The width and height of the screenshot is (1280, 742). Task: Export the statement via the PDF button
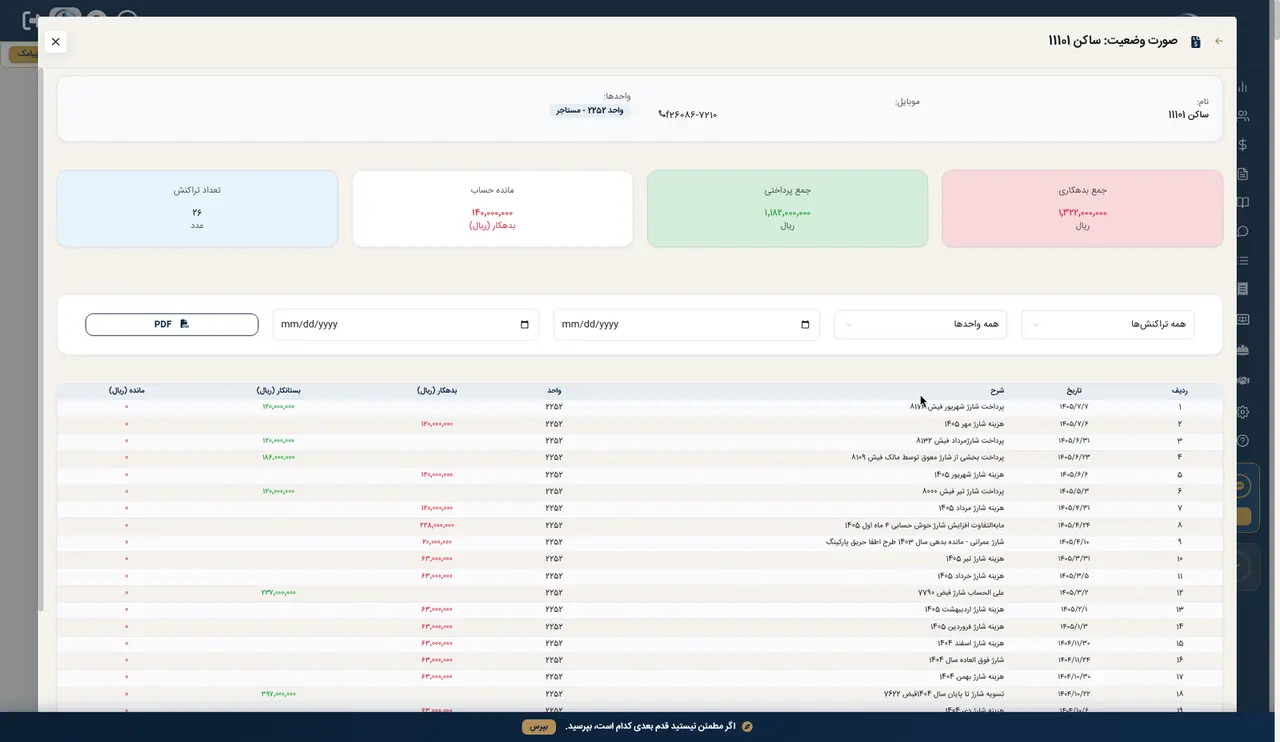[172, 324]
